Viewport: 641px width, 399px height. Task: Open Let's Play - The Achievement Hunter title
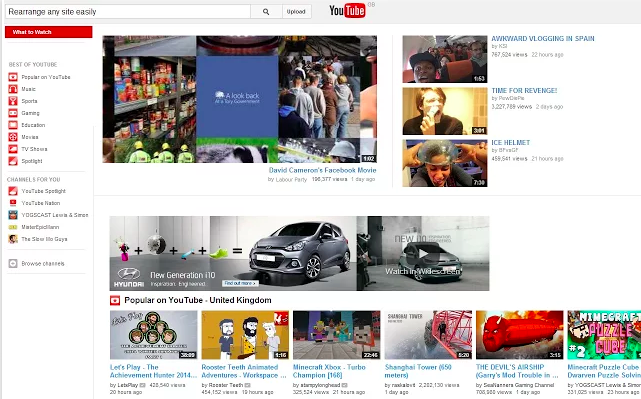point(153,371)
